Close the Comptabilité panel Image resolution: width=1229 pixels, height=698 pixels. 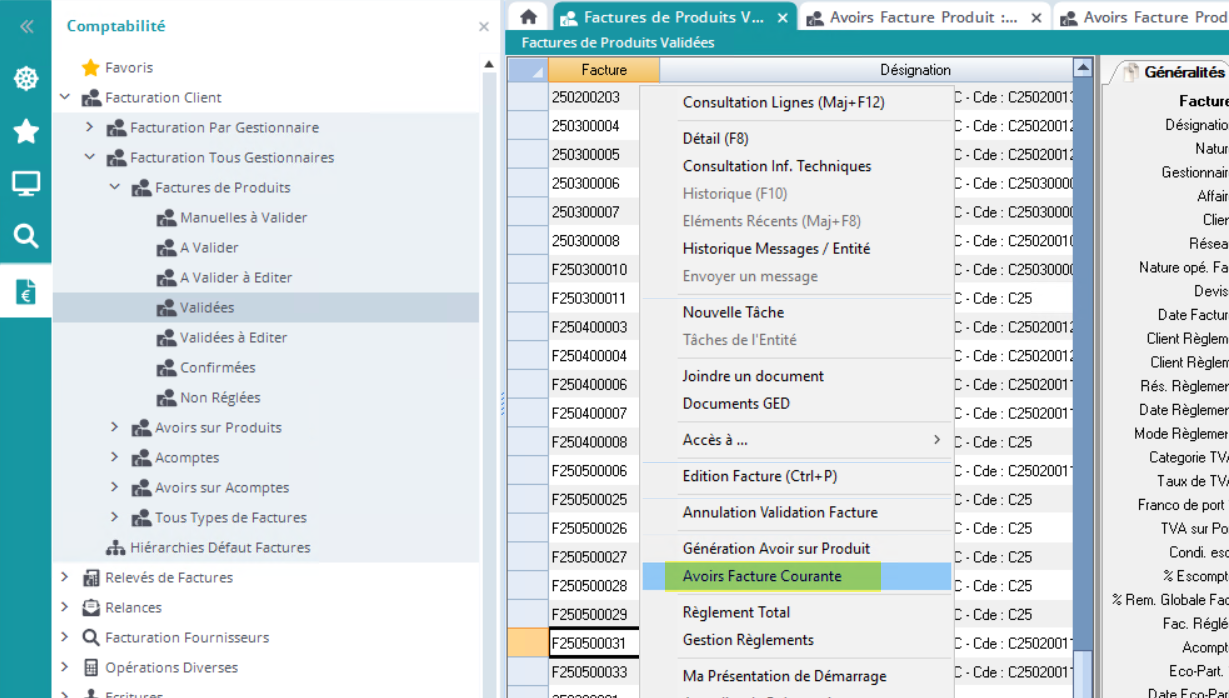point(484,27)
